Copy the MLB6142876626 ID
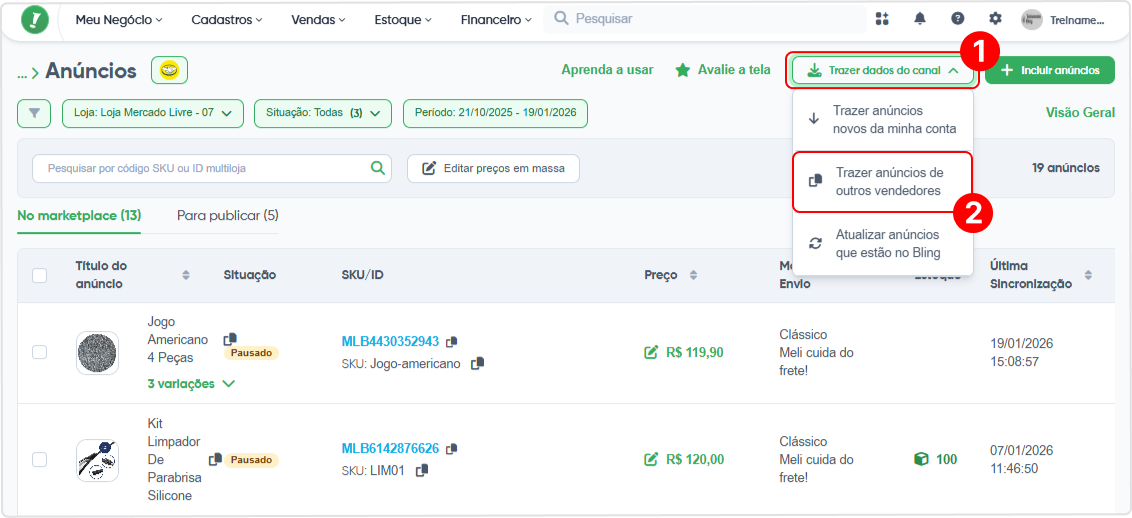 click(452, 449)
